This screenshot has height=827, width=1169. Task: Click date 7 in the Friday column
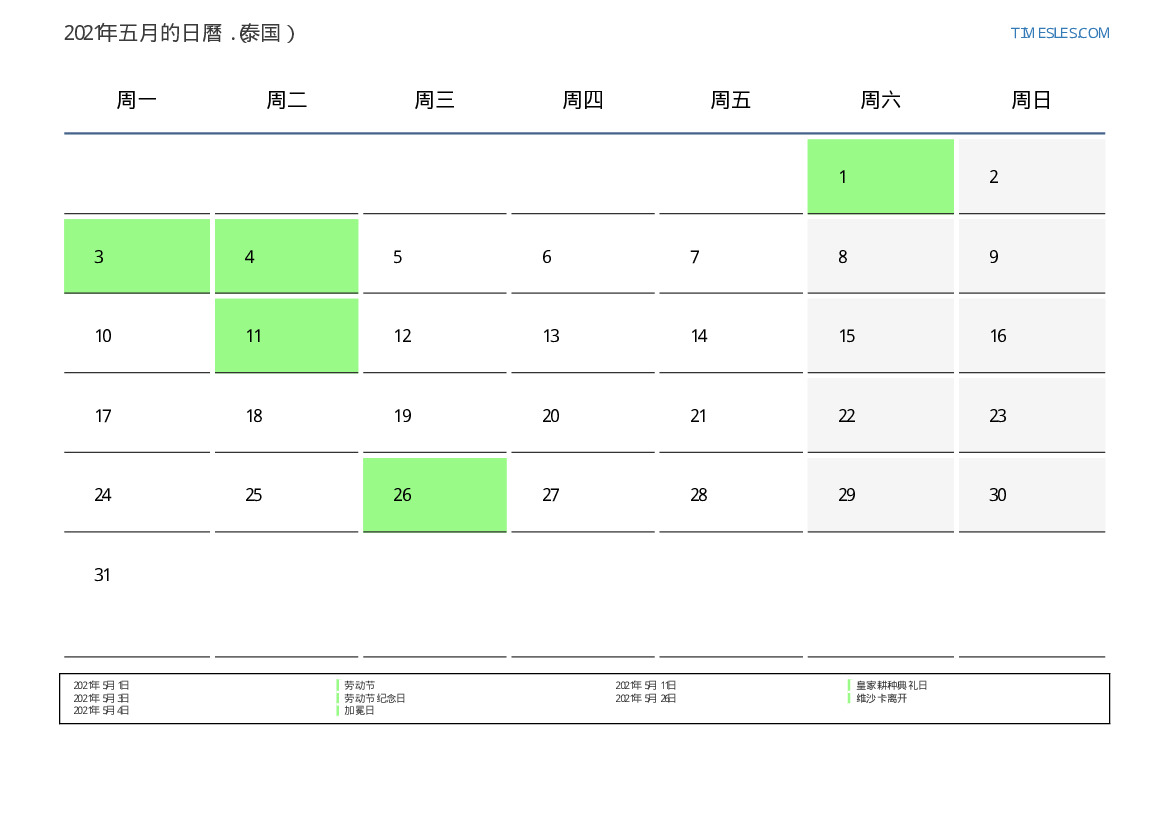tap(694, 257)
